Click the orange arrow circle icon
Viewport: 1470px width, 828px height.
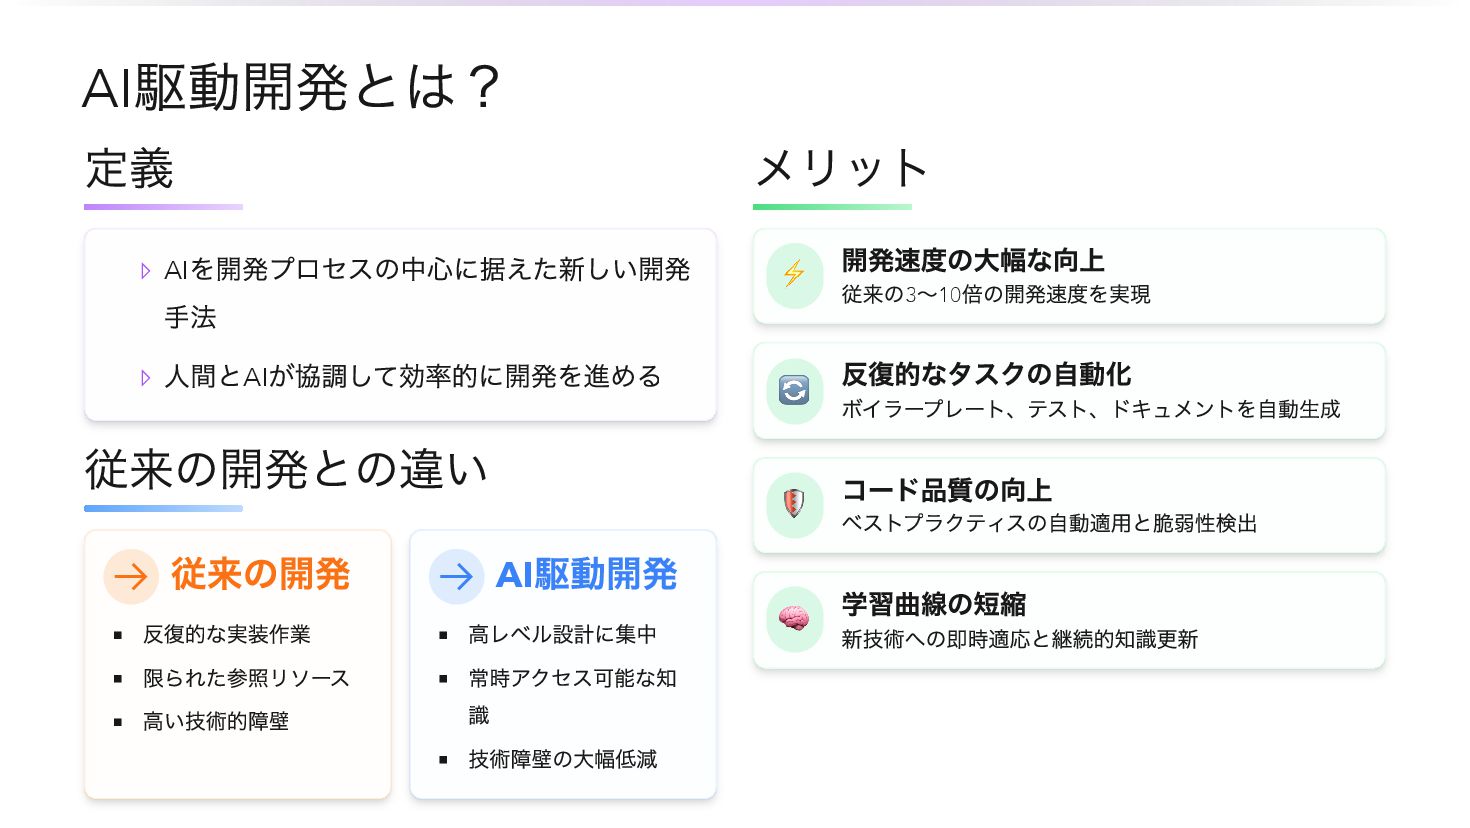tap(131, 576)
